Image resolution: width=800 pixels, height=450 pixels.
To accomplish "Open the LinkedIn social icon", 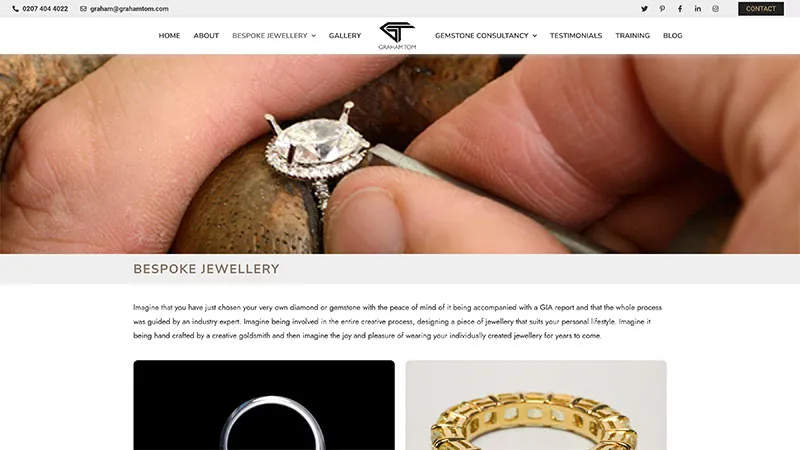I will [x=697, y=9].
